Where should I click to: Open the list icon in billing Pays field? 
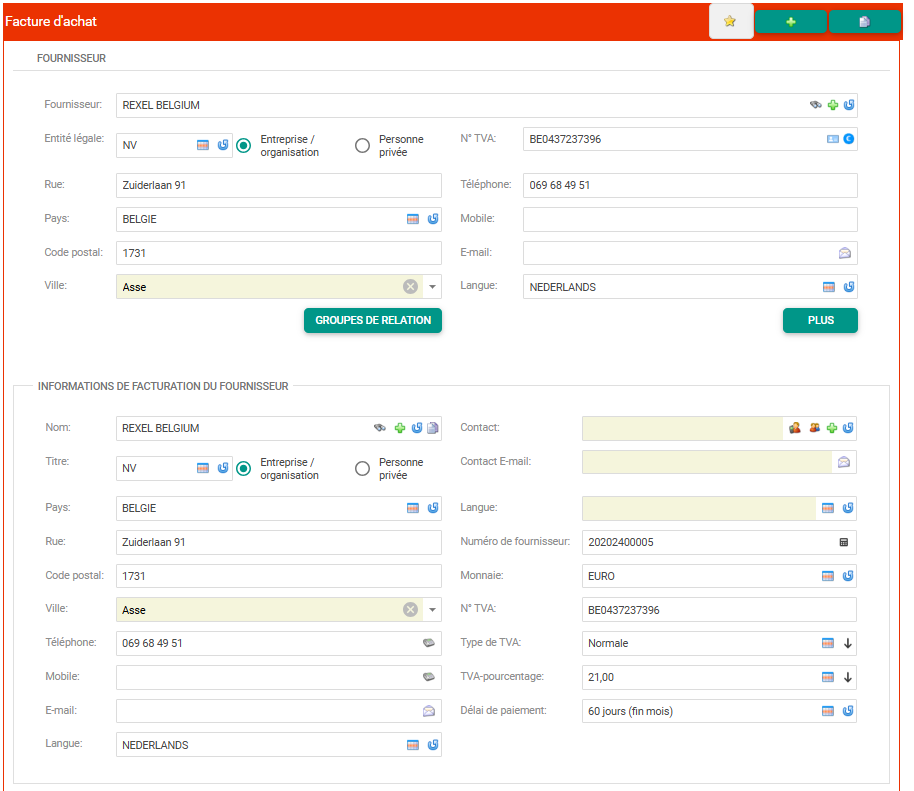(x=413, y=508)
